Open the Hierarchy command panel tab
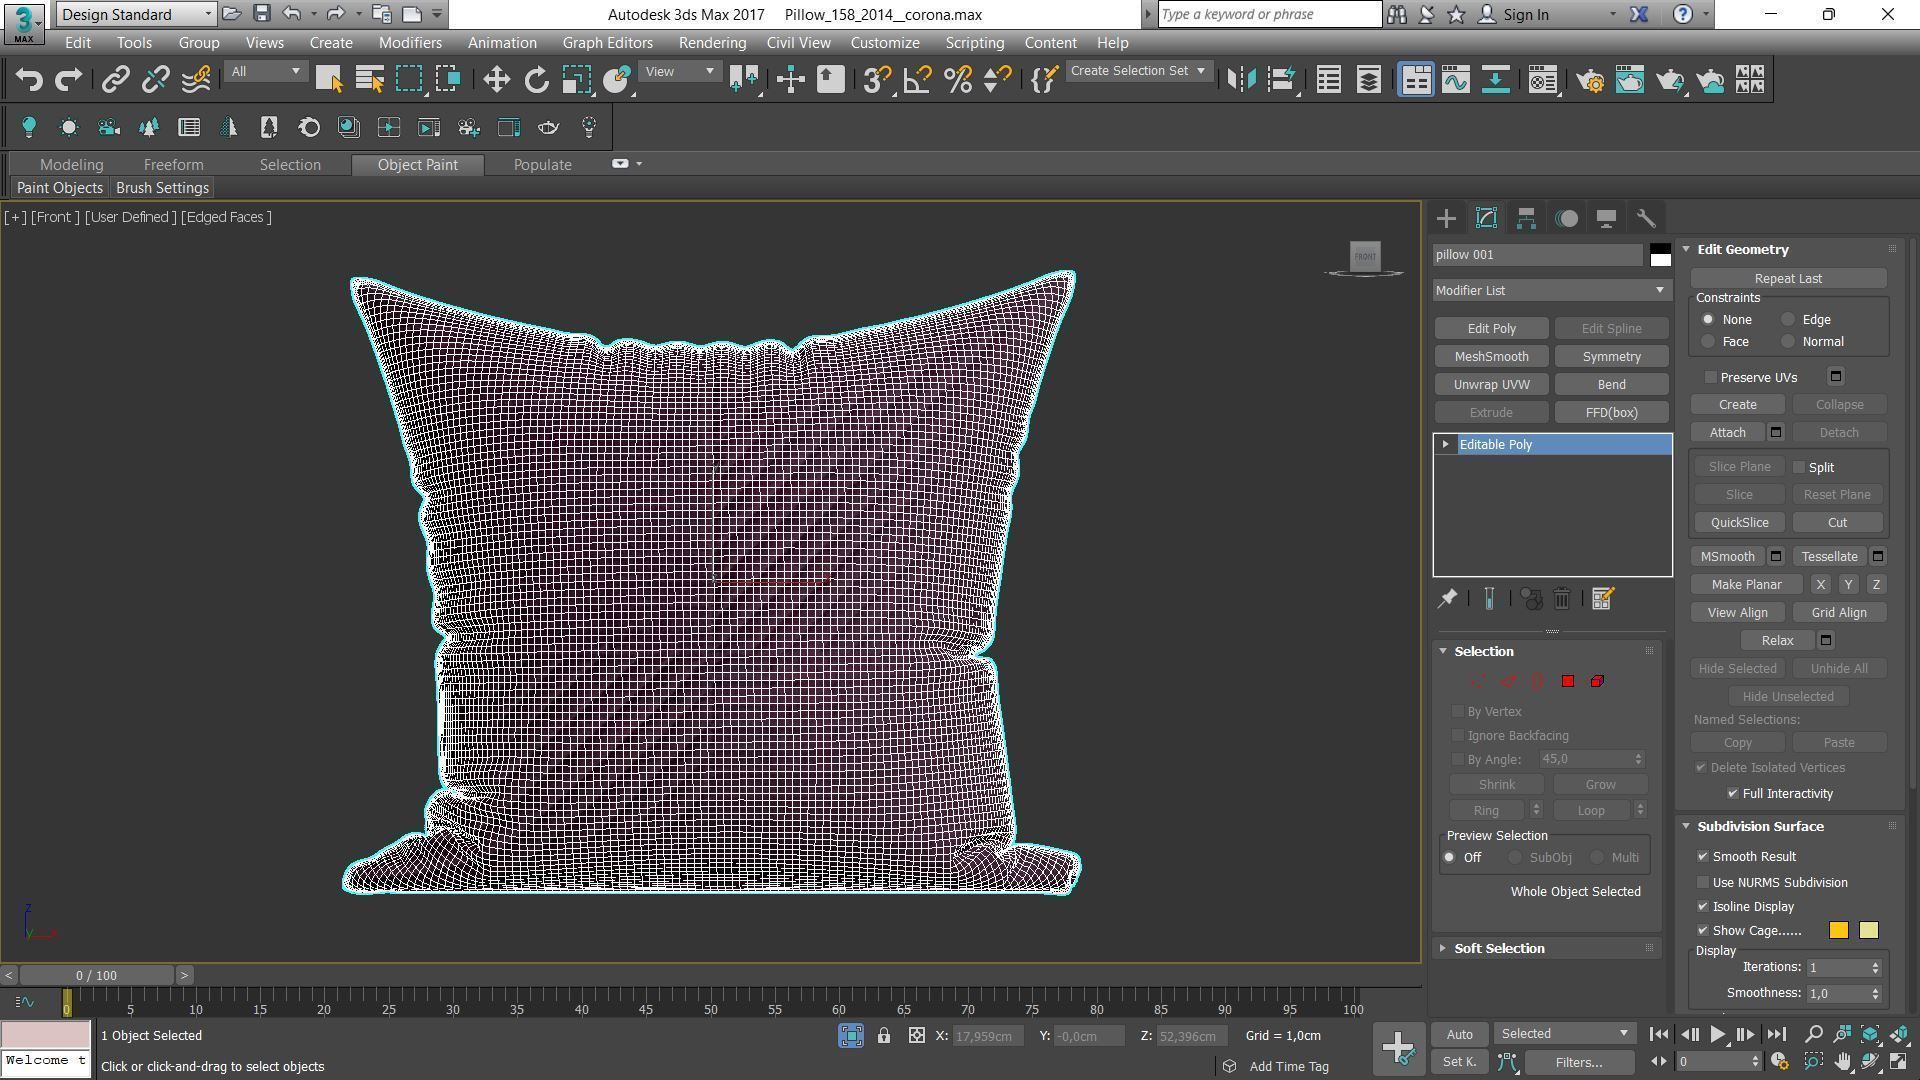The height and width of the screenshot is (1080, 1920). click(x=1526, y=218)
